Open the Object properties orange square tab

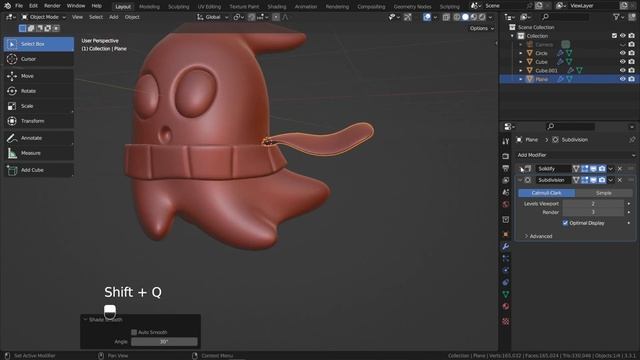point(505,234)
